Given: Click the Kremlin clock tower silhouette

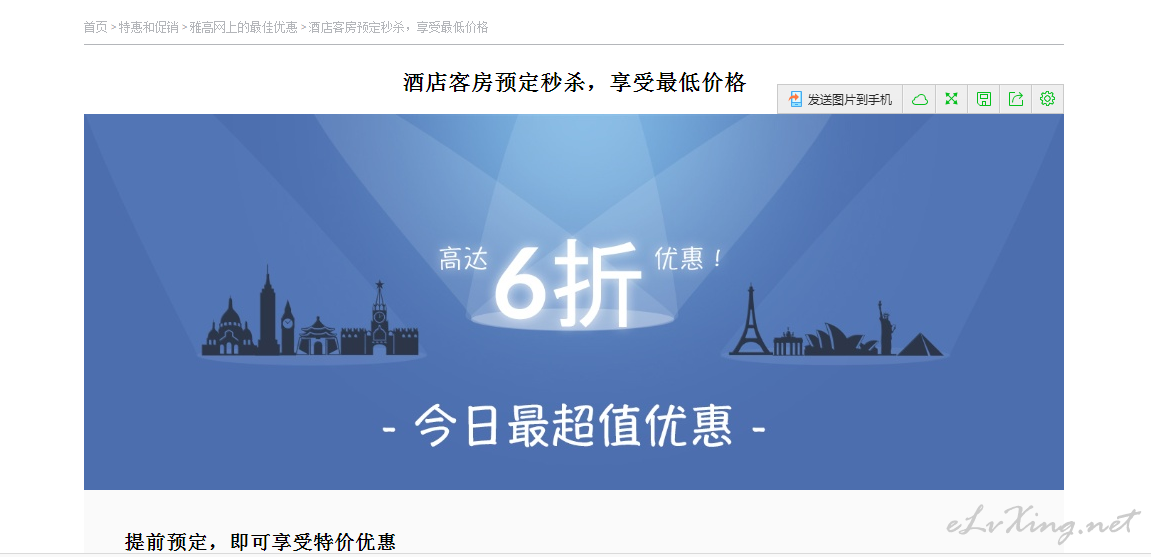Looking at the screenshot, I should click(379, 316).
